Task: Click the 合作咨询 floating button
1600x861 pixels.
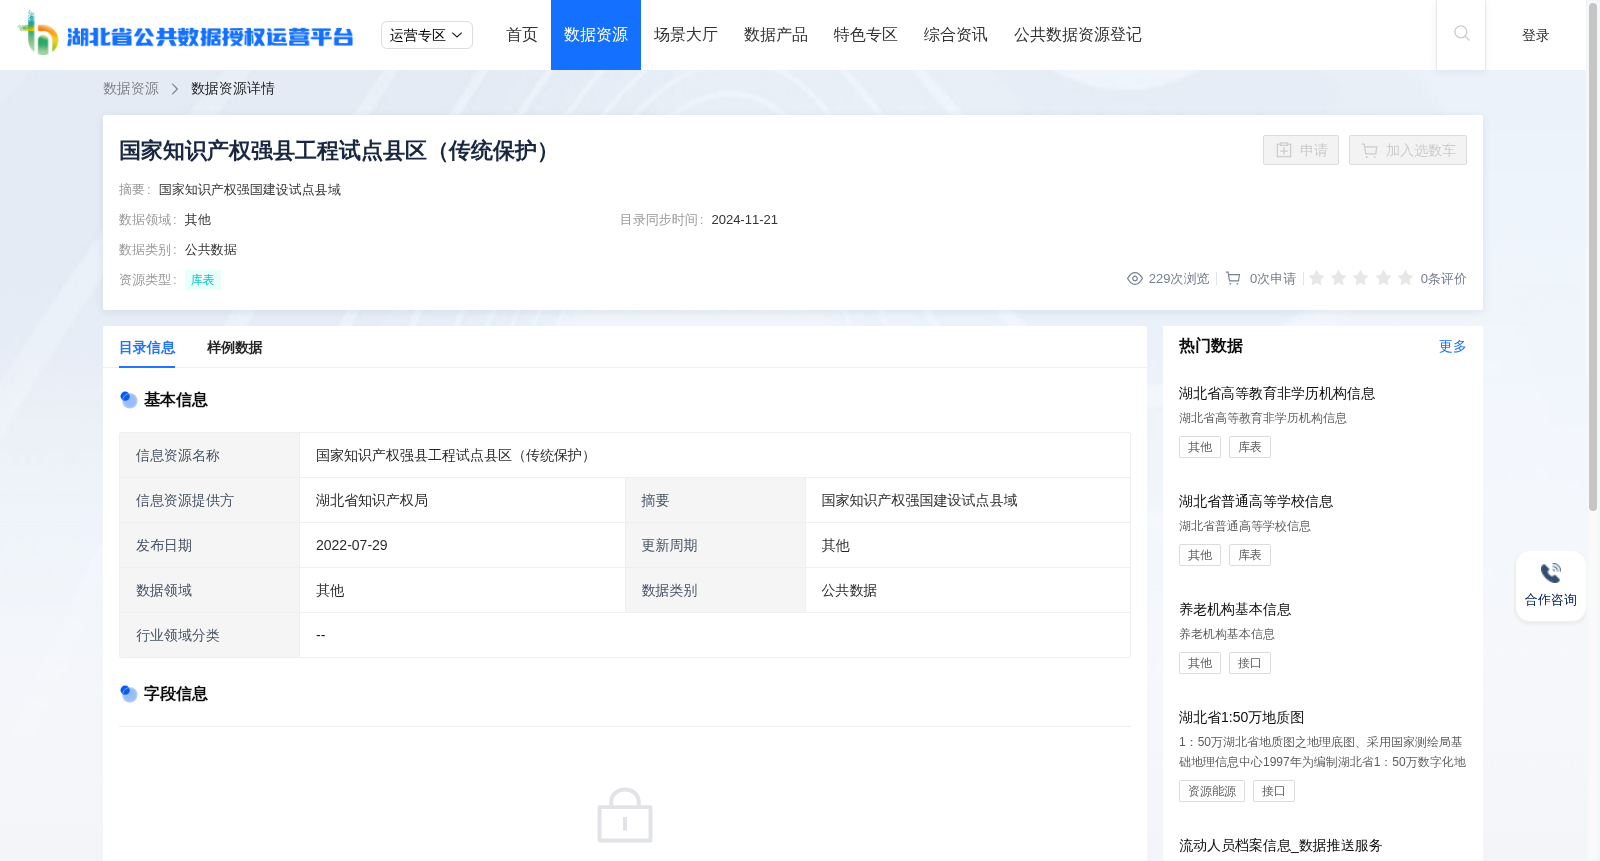Action: click(x=1551, y=586)
